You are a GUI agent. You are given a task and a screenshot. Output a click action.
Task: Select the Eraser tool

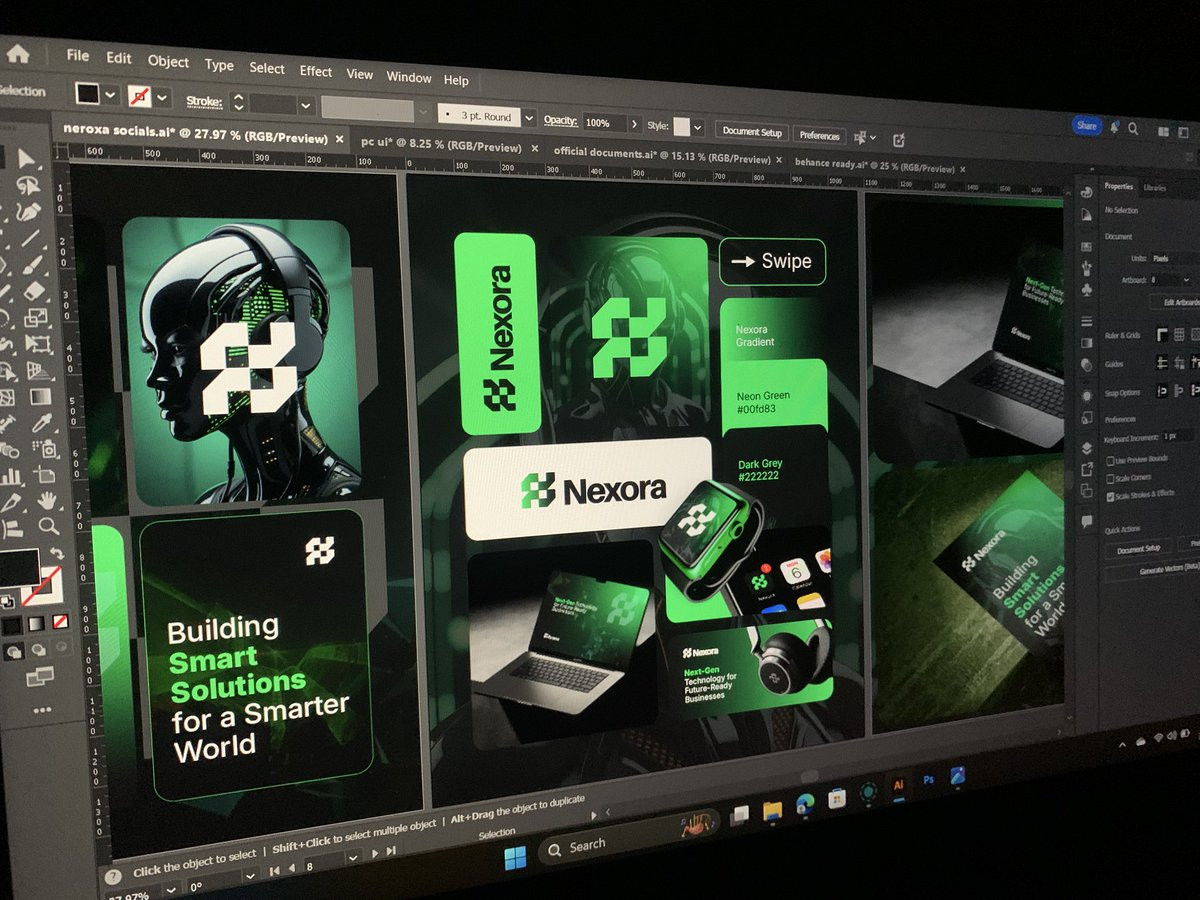click(x=33, y=290)
